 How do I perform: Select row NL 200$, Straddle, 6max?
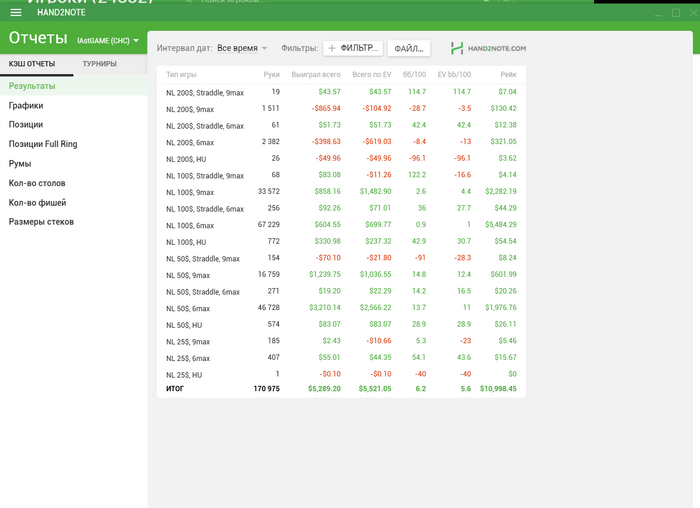click(x=341, y=125)
